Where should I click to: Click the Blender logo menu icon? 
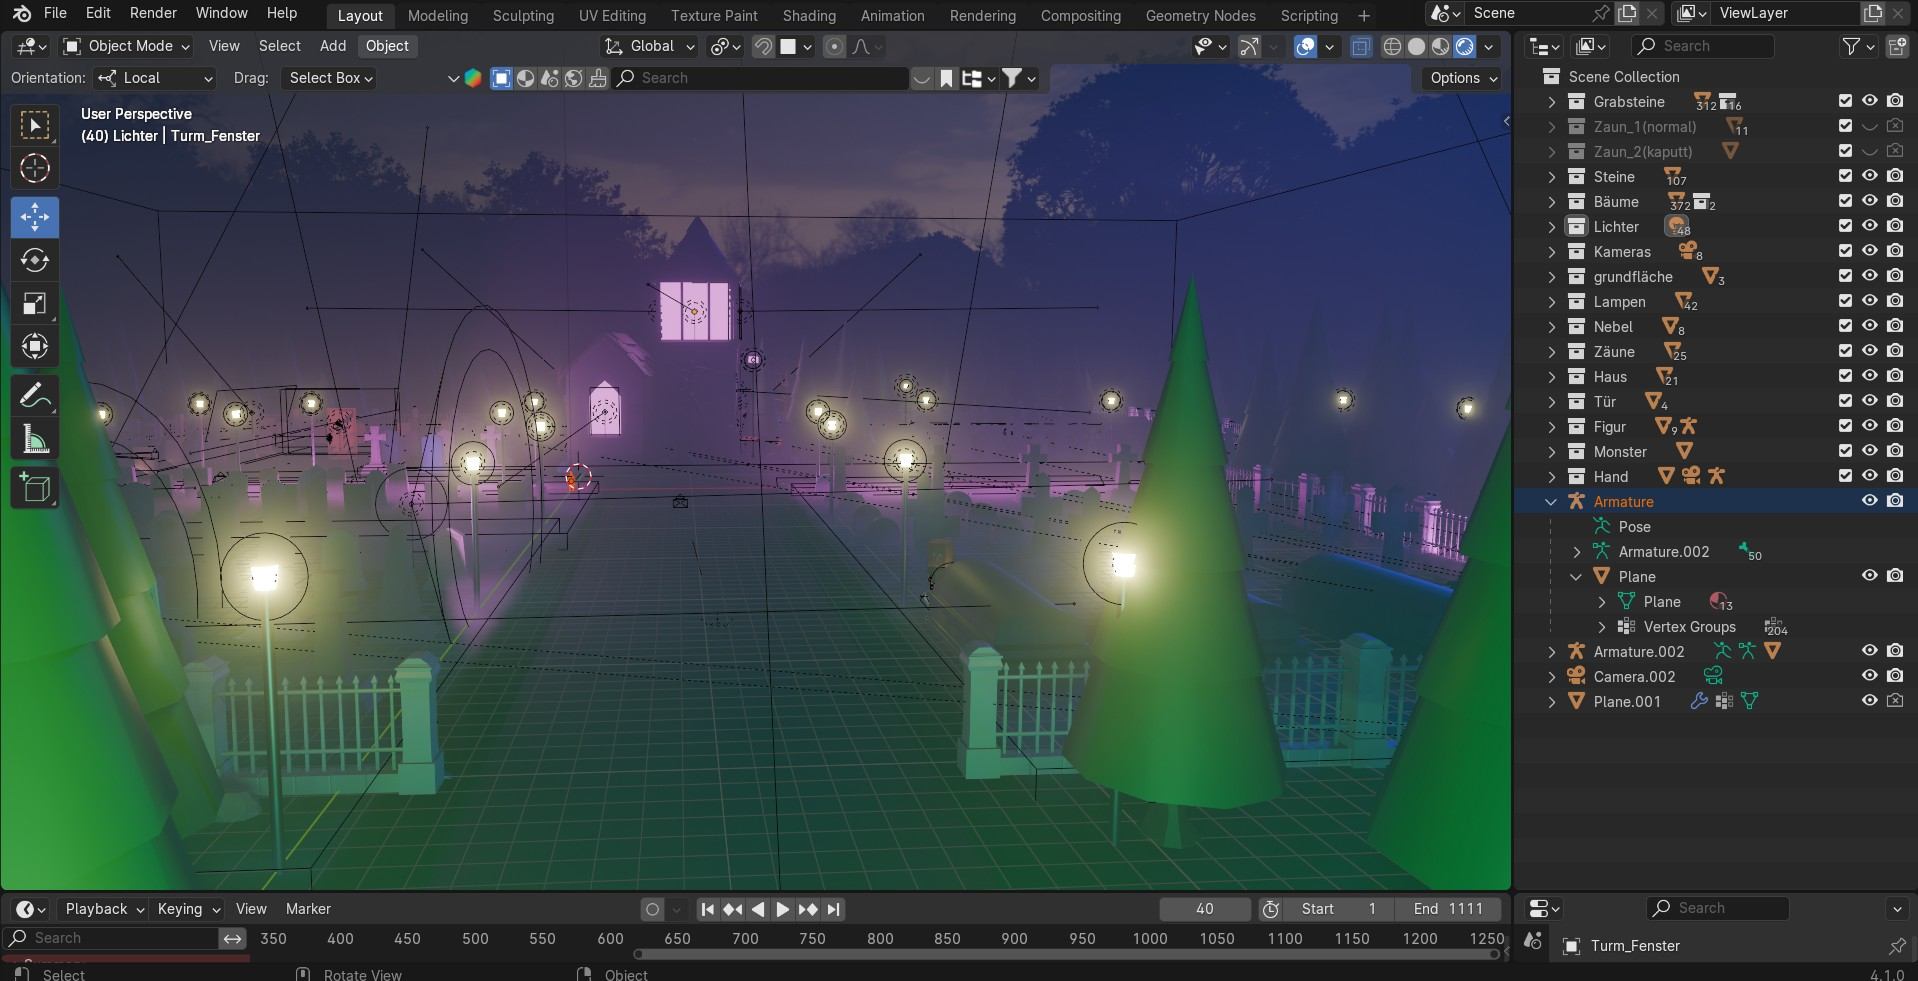(x=21, y=14)
